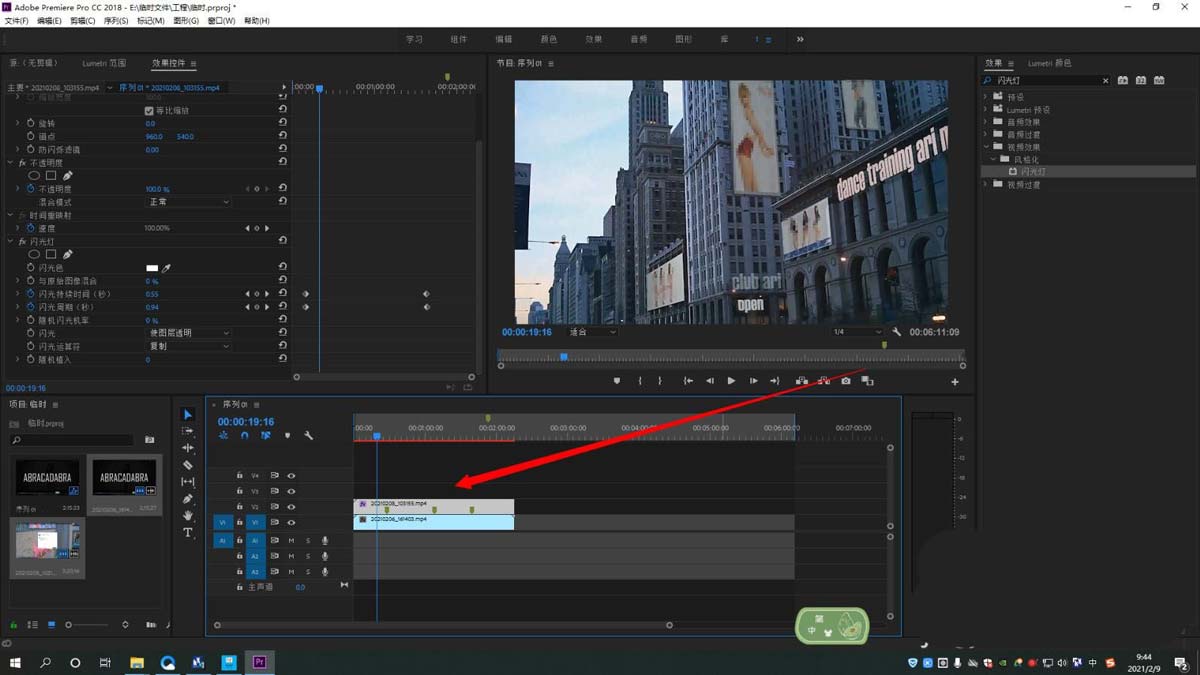
Task: Open the 适合 zoom level dropdown
Action: coord(592,332)
